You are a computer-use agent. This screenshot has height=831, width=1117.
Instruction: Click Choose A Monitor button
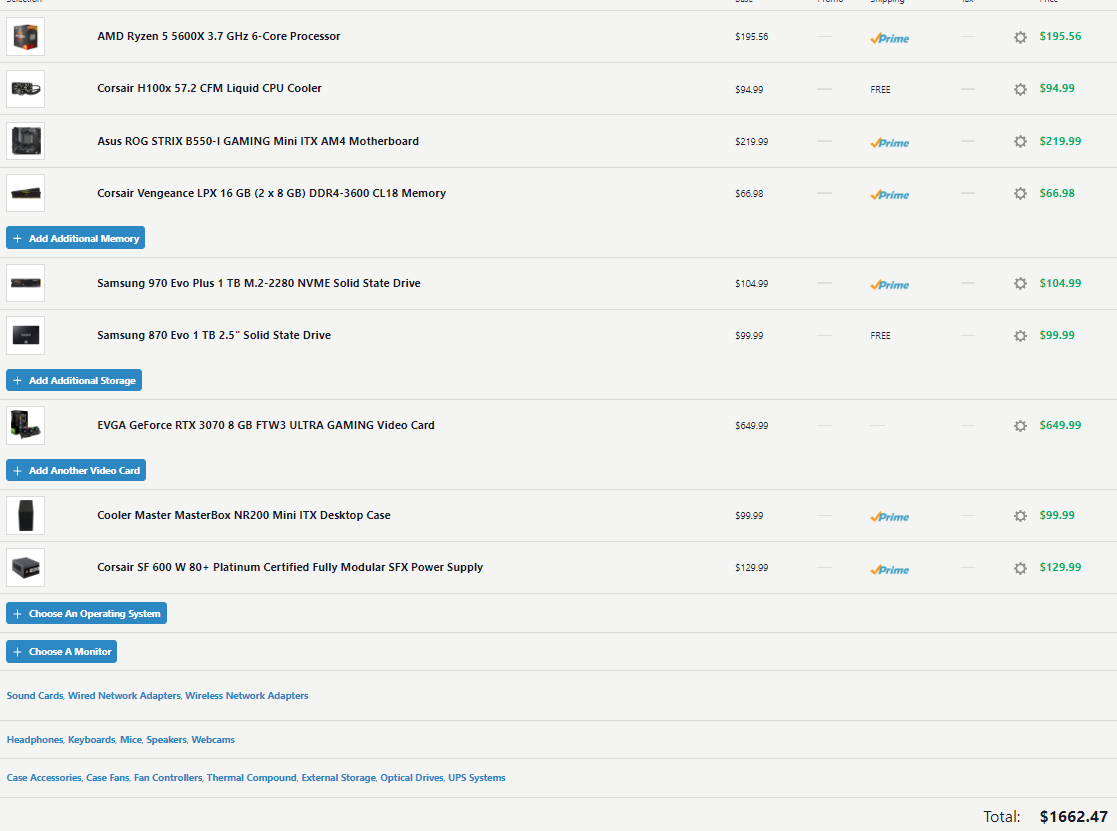(61, 652)
